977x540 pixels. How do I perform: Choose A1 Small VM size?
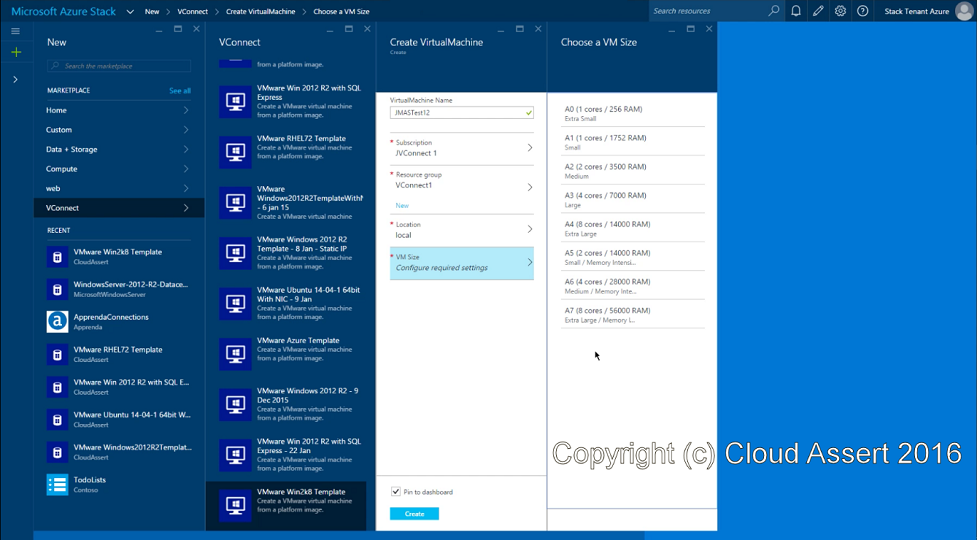(x=633, y=142)
